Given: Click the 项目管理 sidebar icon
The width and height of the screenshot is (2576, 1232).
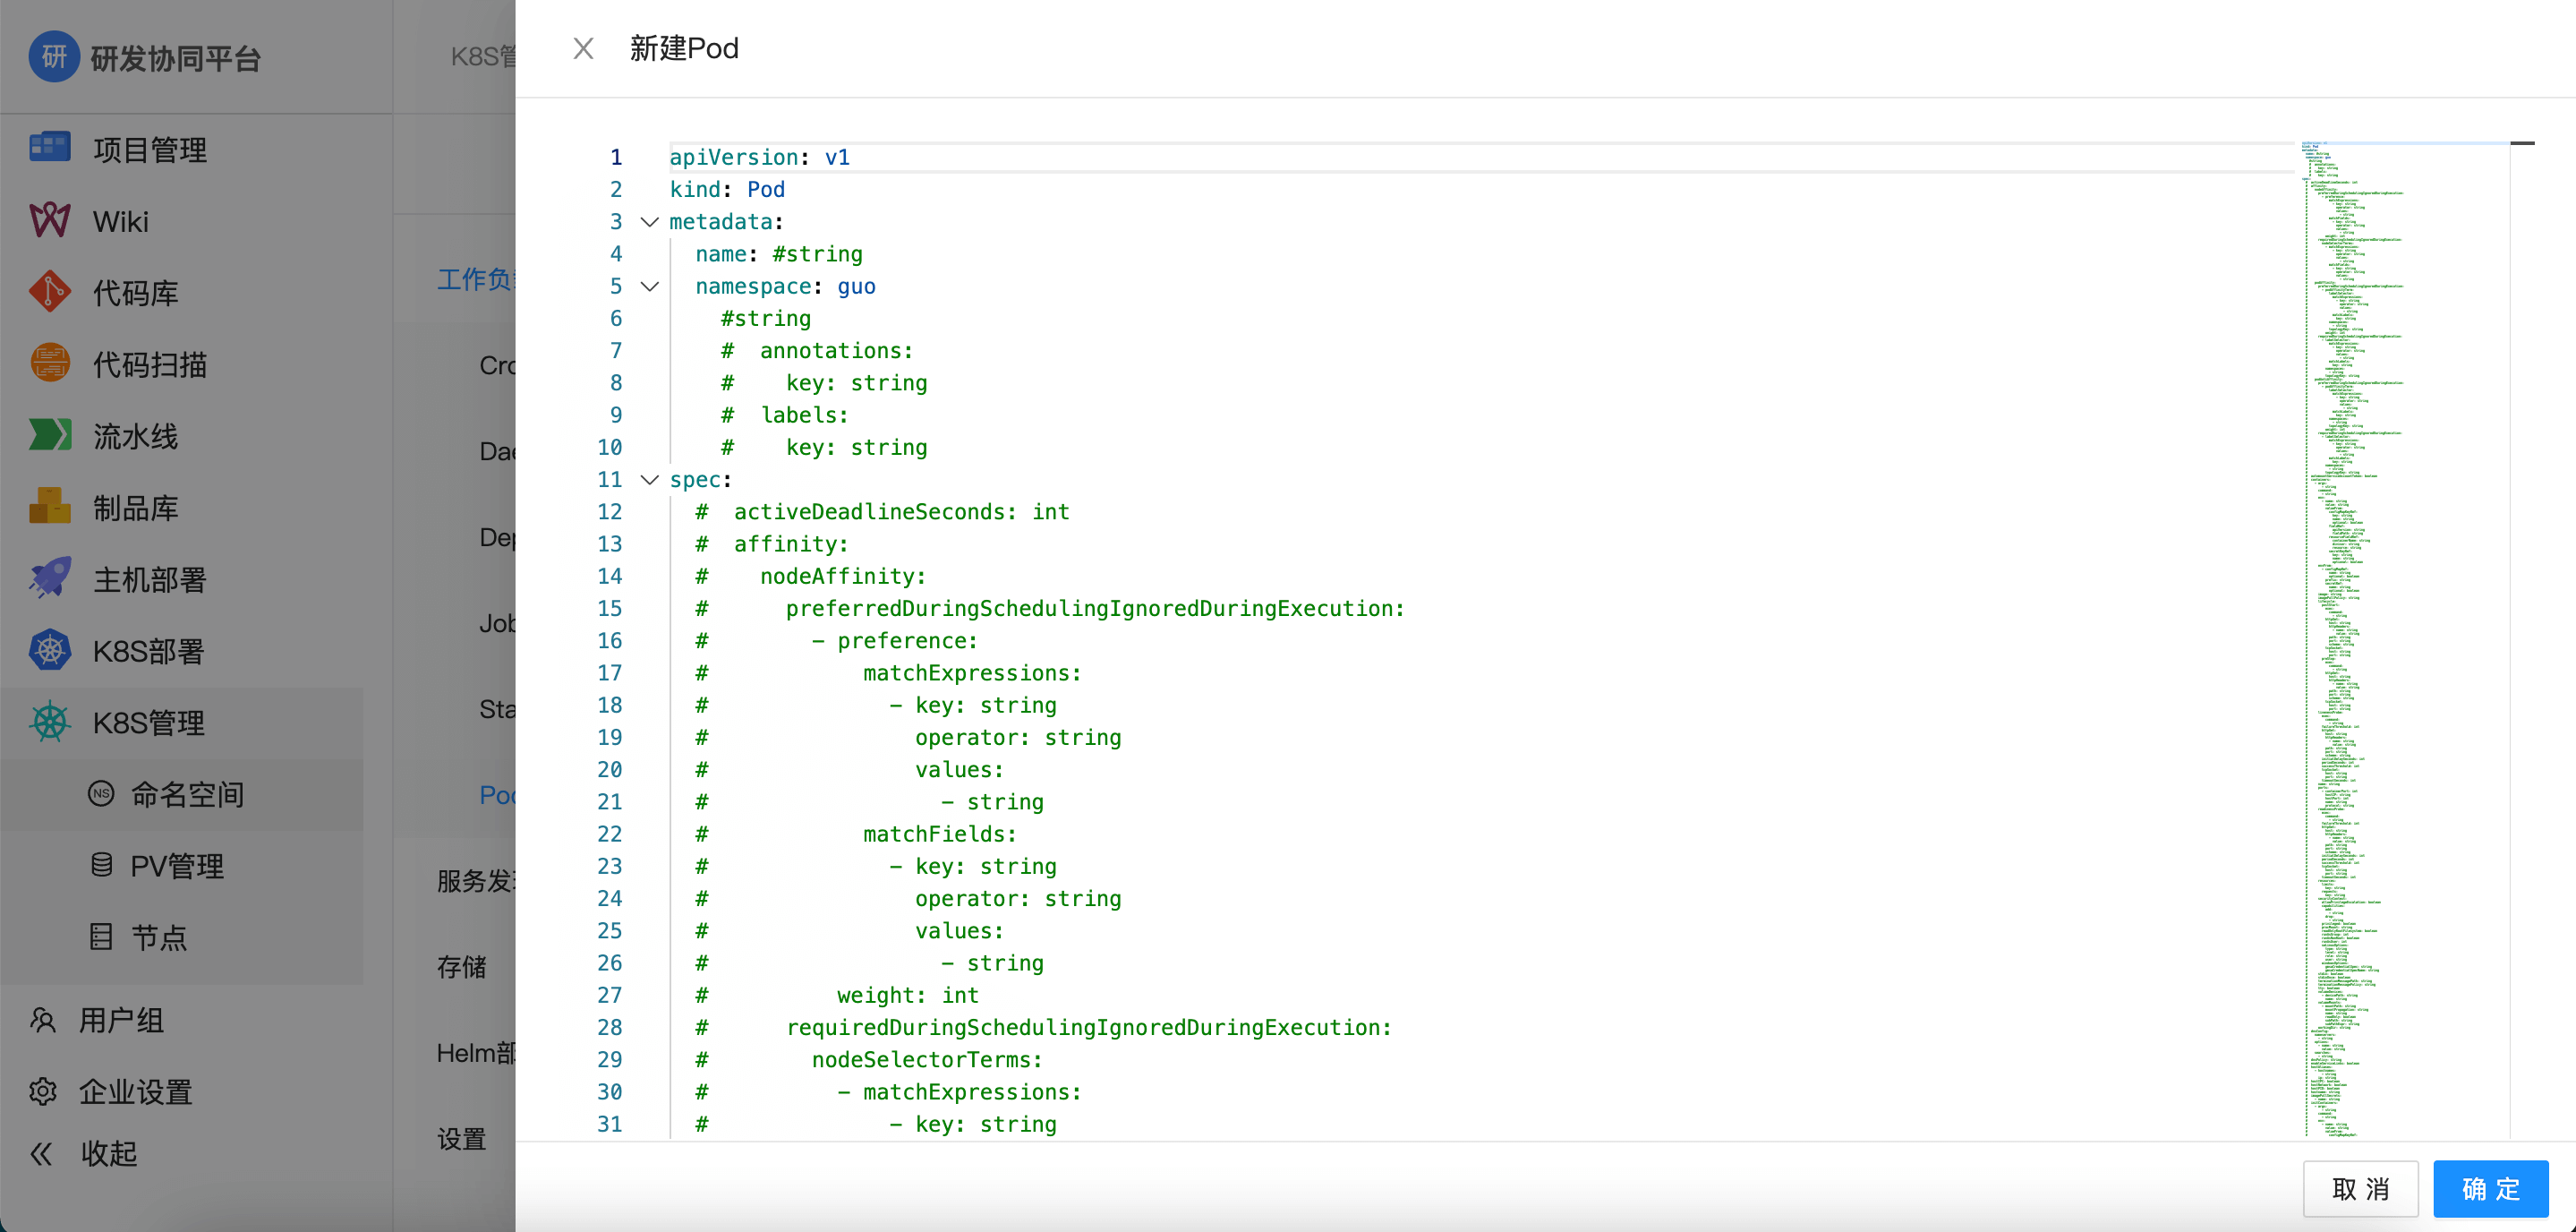Looking at the screenshot, I should (x=49, y=148).
